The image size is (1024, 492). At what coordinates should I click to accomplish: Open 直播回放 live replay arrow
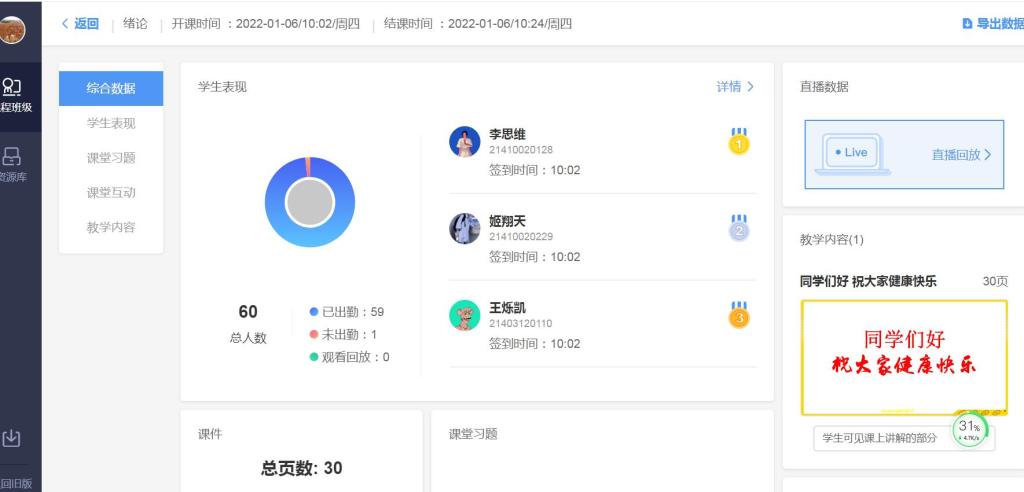(961, 155)
